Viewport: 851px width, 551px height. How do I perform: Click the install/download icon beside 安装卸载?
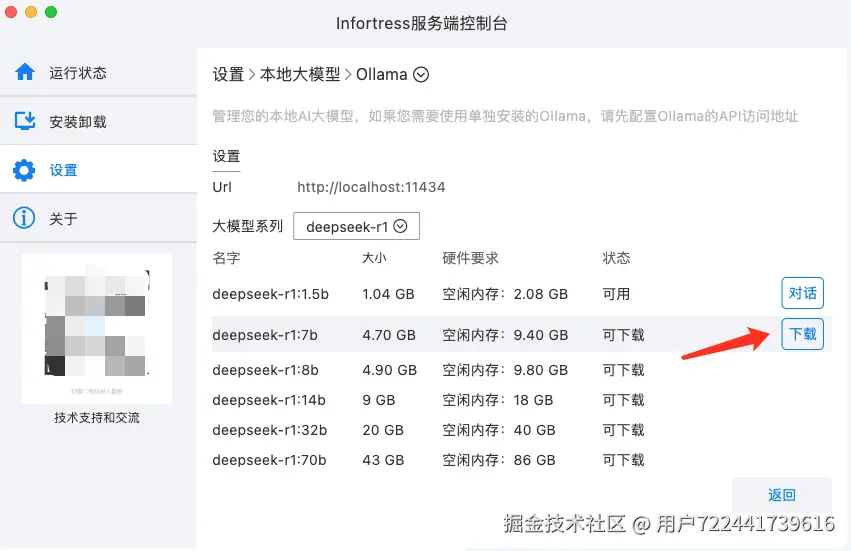24,121
